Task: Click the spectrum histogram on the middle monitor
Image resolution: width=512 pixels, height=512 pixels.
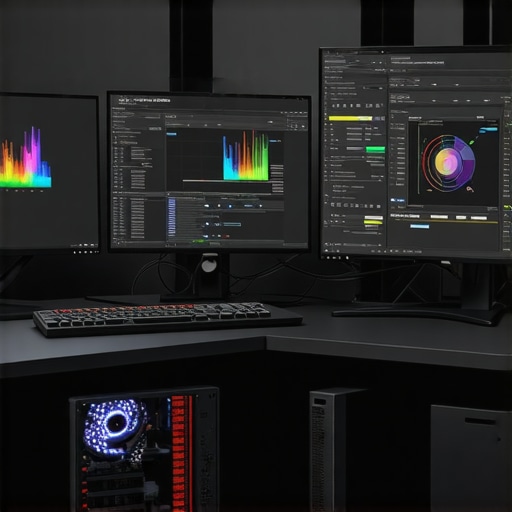Action: tap(246, 156)
